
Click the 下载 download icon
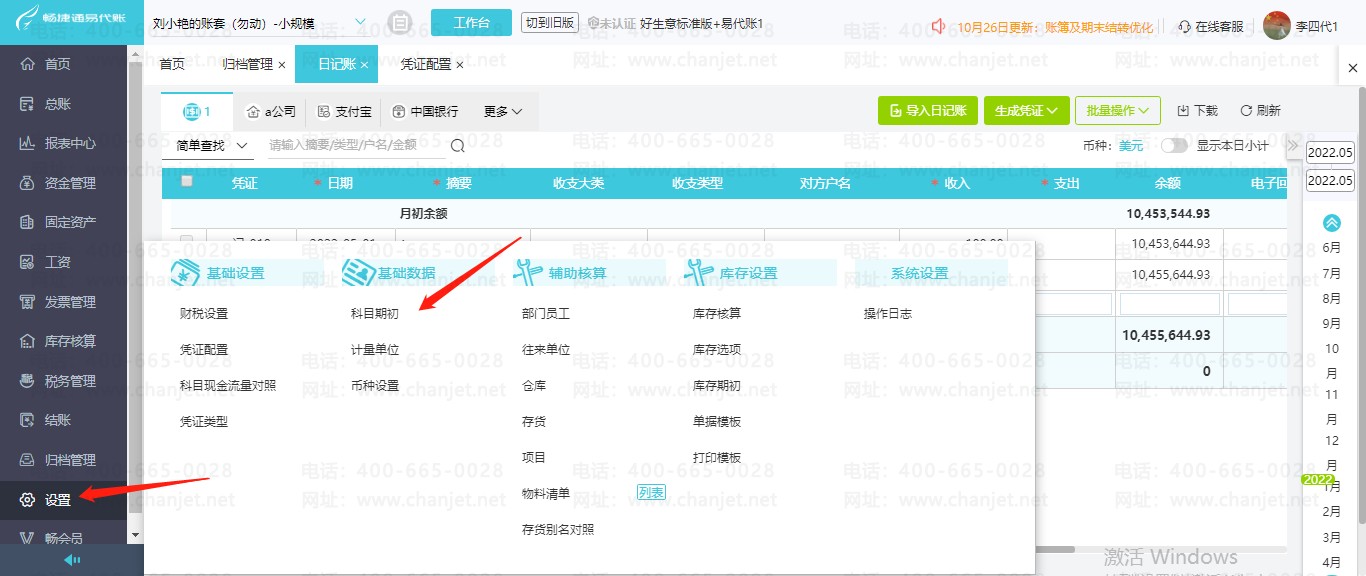coord(1183,111)
